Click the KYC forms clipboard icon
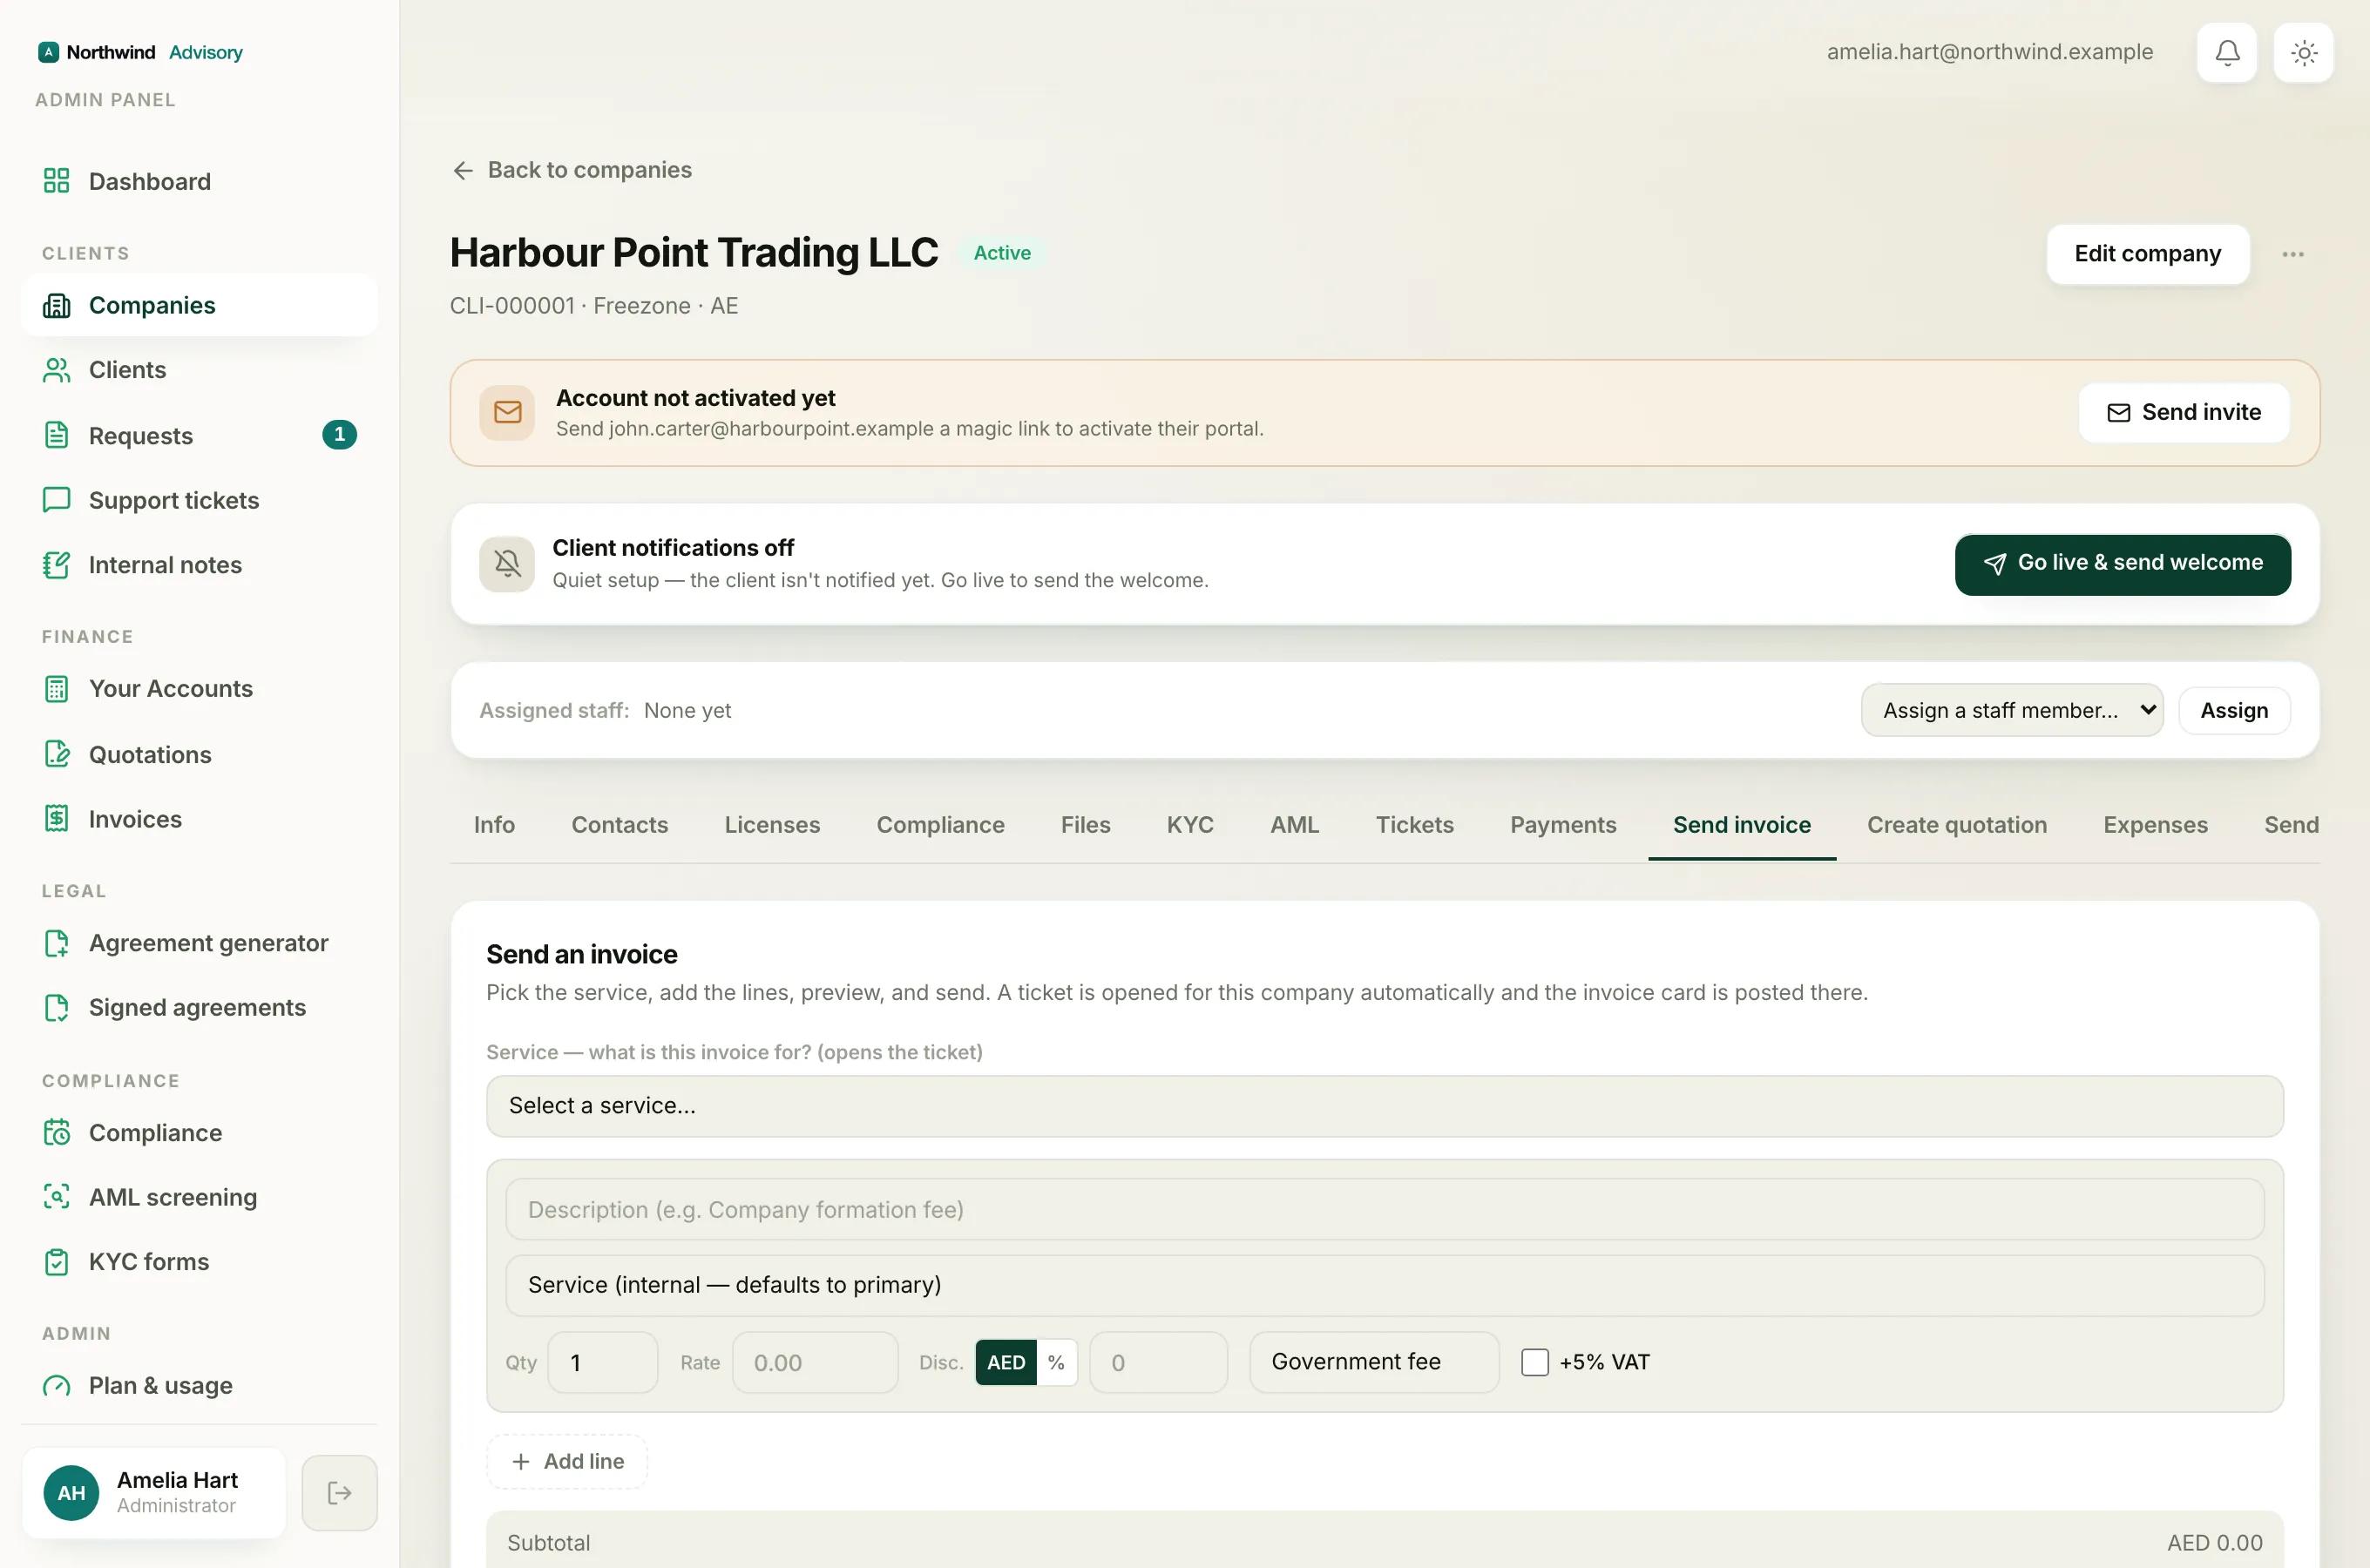 tap(57, 1262)
